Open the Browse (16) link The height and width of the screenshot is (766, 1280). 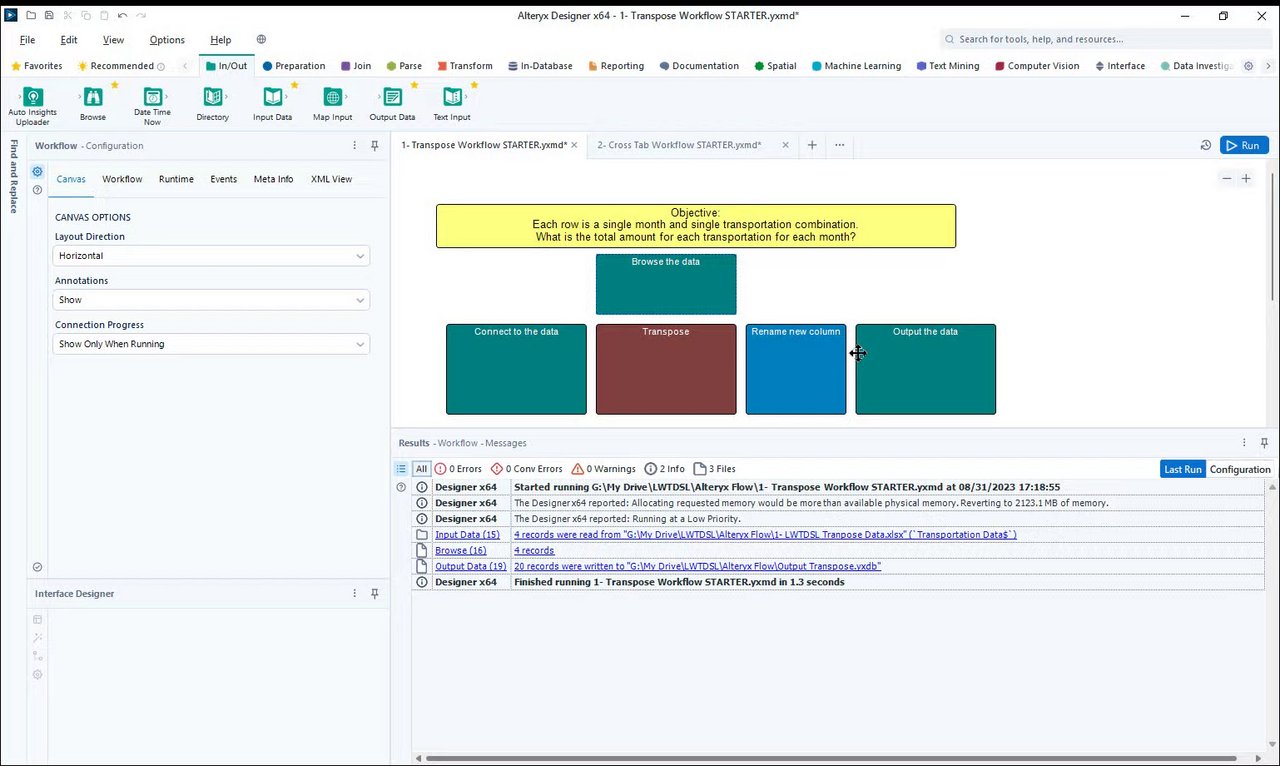tap(461, 551)
